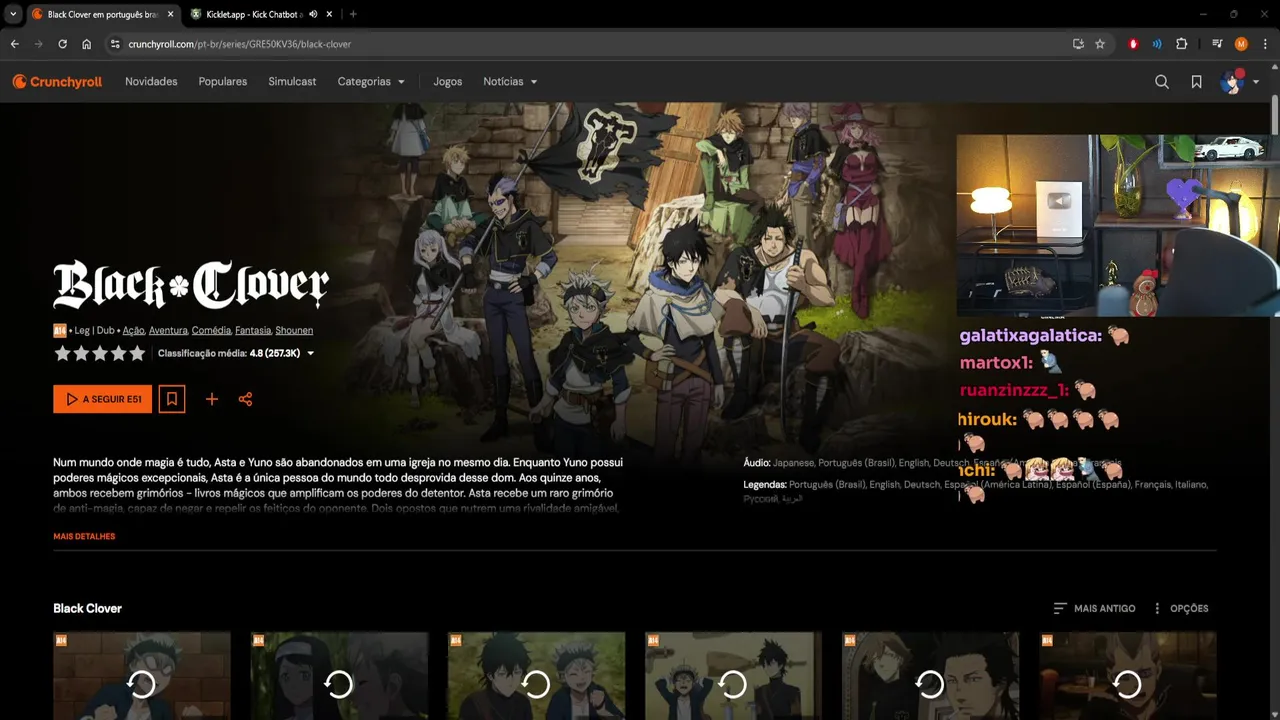
Task: Click the Black Clover title logo
Action: click(x=190, y=285)
